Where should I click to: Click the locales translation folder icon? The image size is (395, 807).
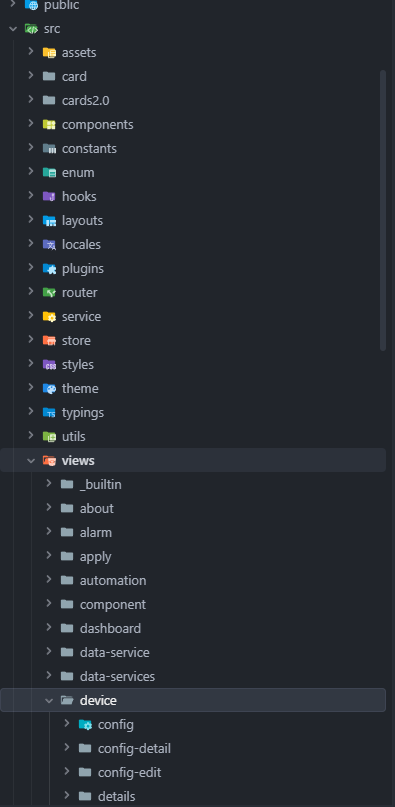(x=49, y=244)
